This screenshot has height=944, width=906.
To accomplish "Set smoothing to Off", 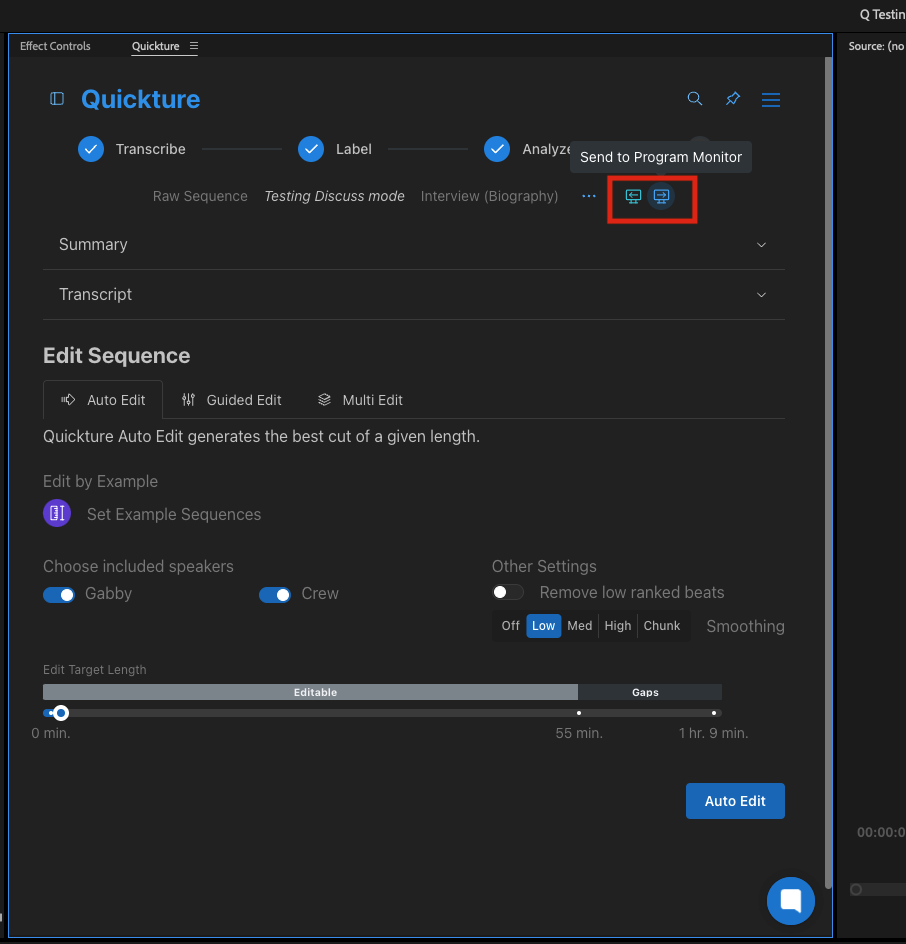I will click(x=510, y=626).
